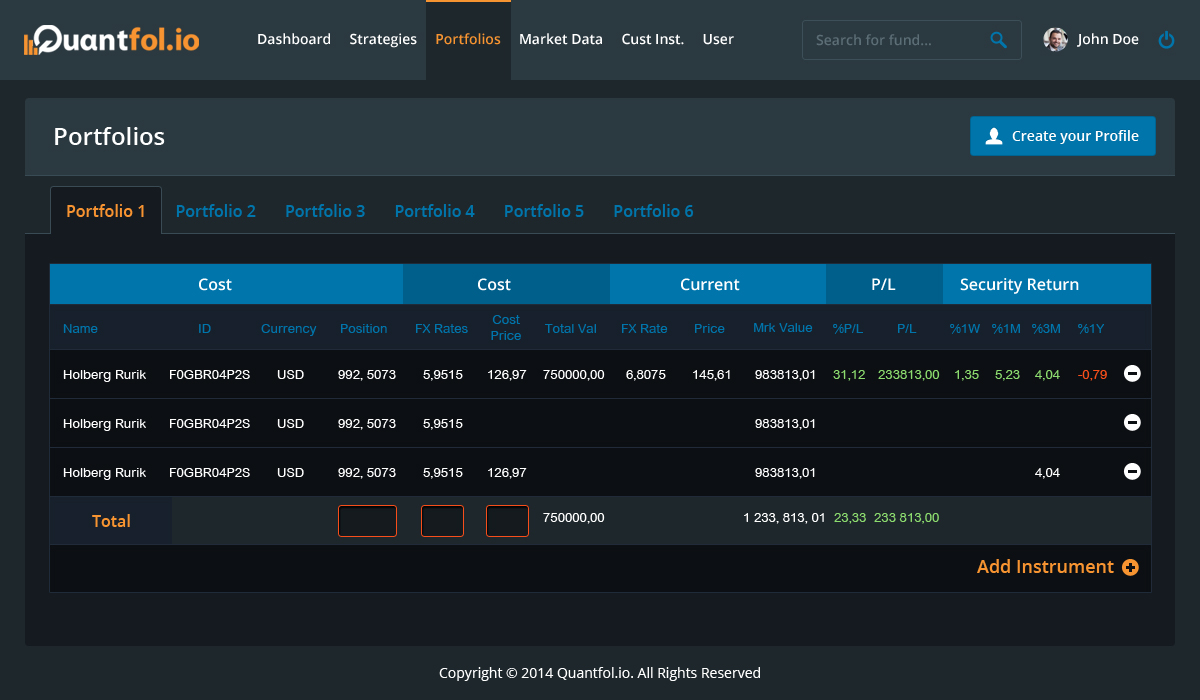This screenshot has width=1200, height=700.
Task: Open the Portfolio 6 tab
Action: (x=653, y=211)
